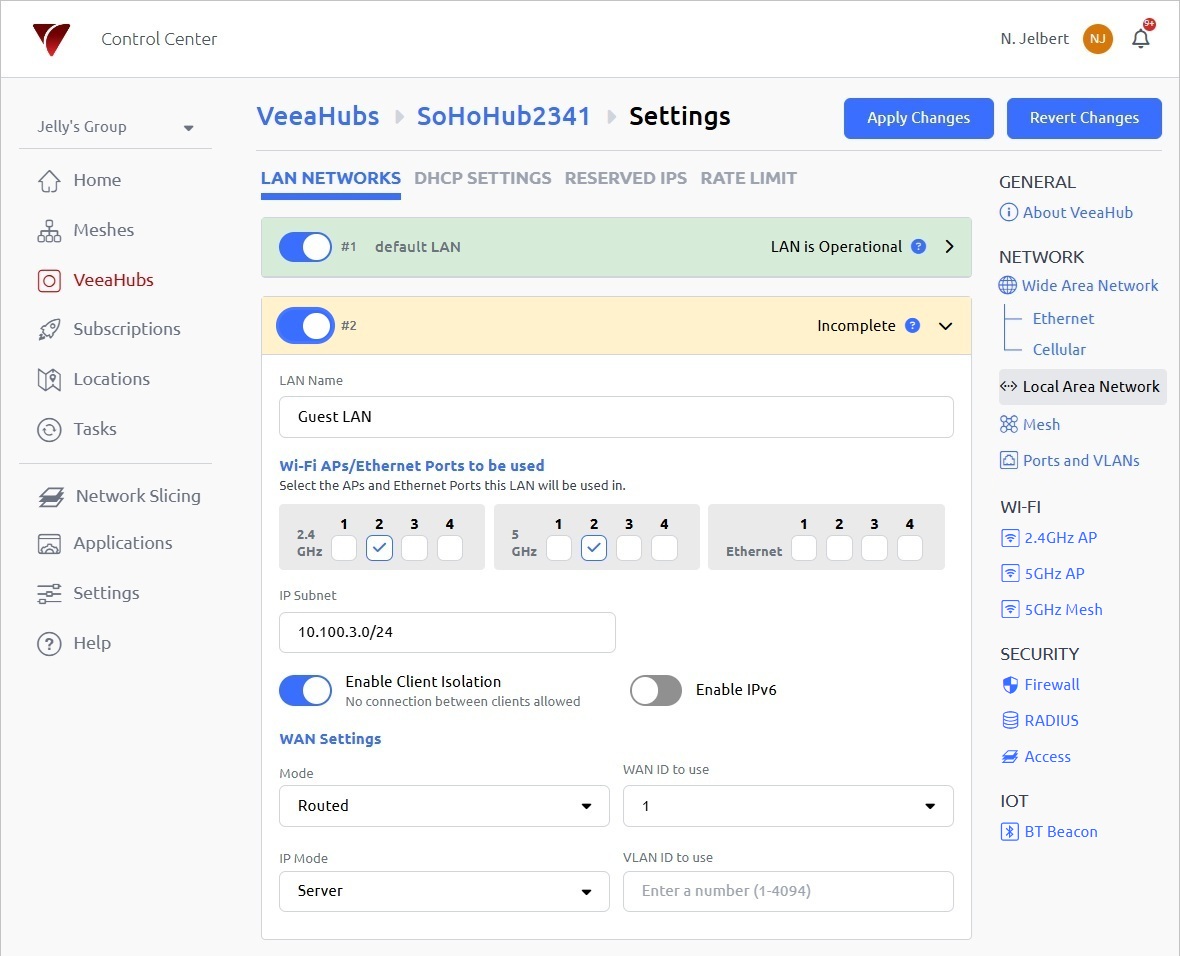Image resolution: width=1180 pixels, height=956 pixels.
Task: Select Local Area Network in right menu
Action: [x=1082, y=387]
